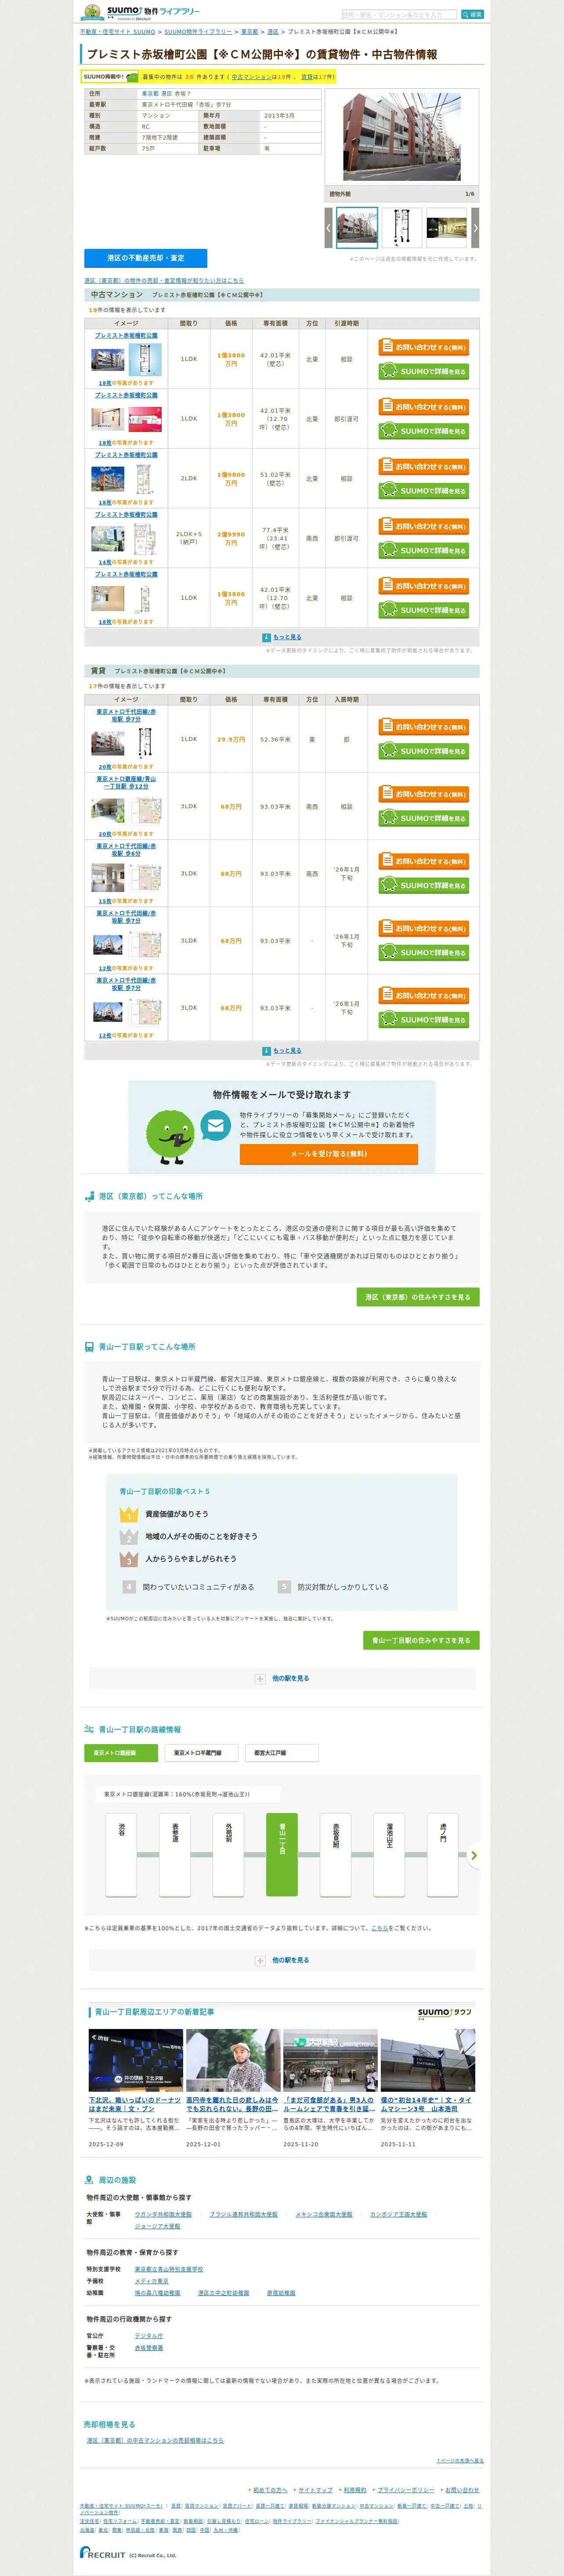Open the SUUMO物件ライブラリー breadcrumb link
Screen dimensions: 564x2576
click(x=198, y=32)
